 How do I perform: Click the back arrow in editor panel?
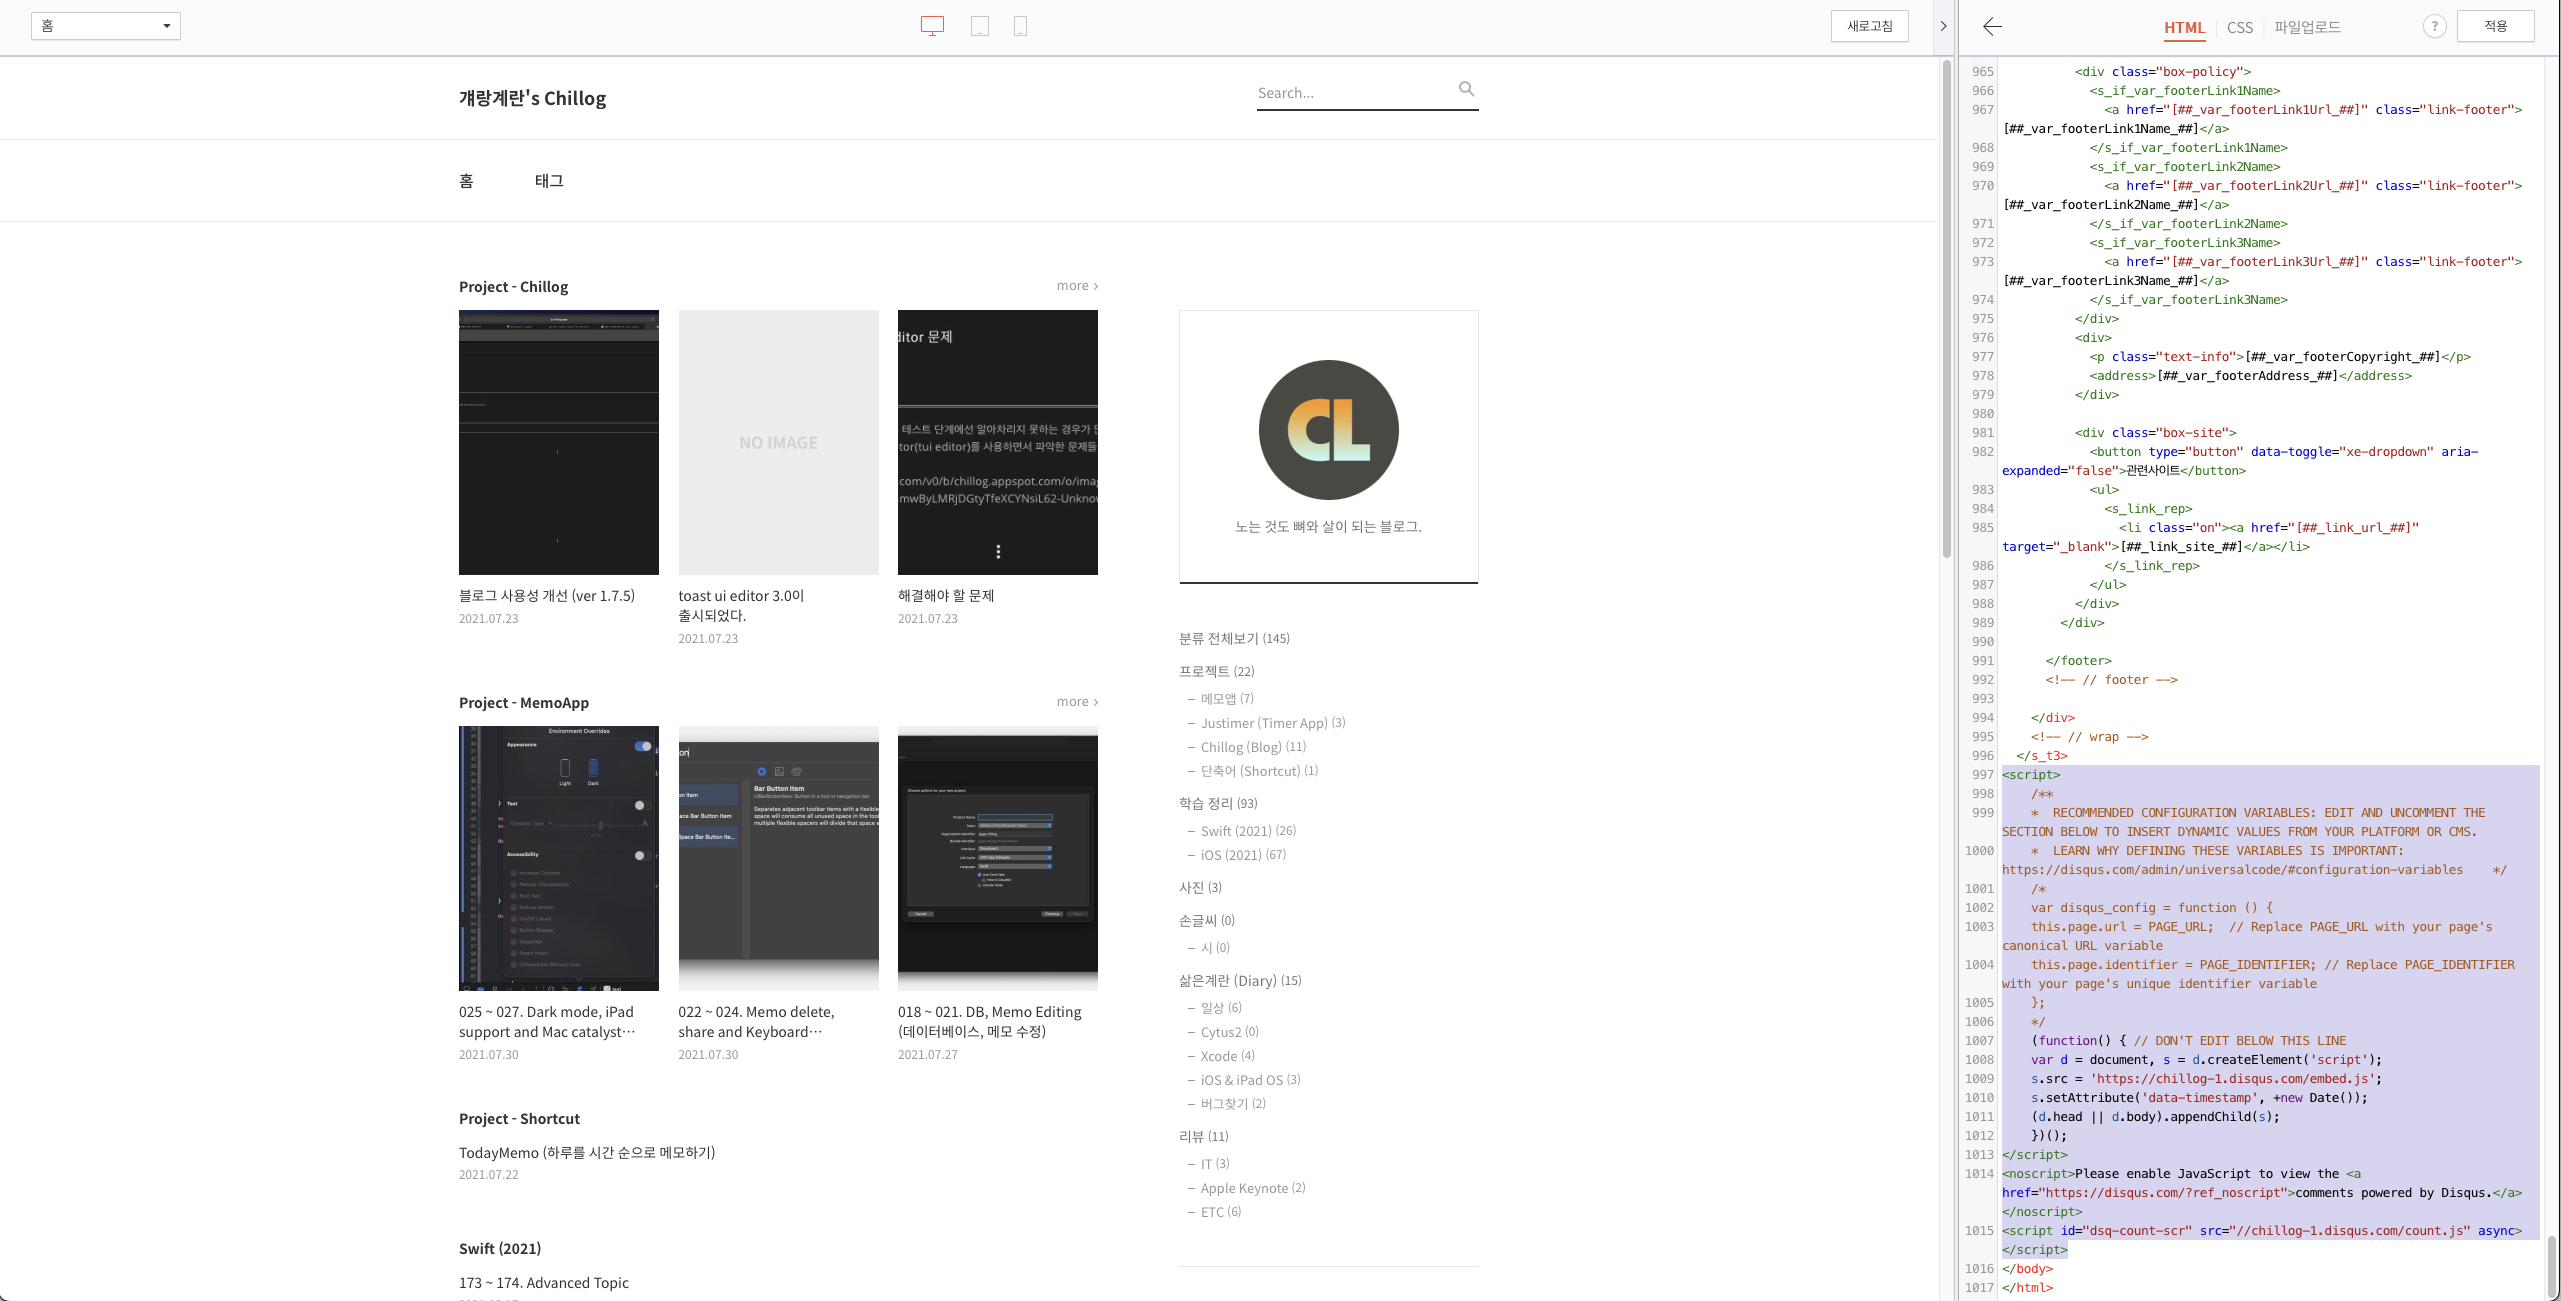click(1992, 27)
